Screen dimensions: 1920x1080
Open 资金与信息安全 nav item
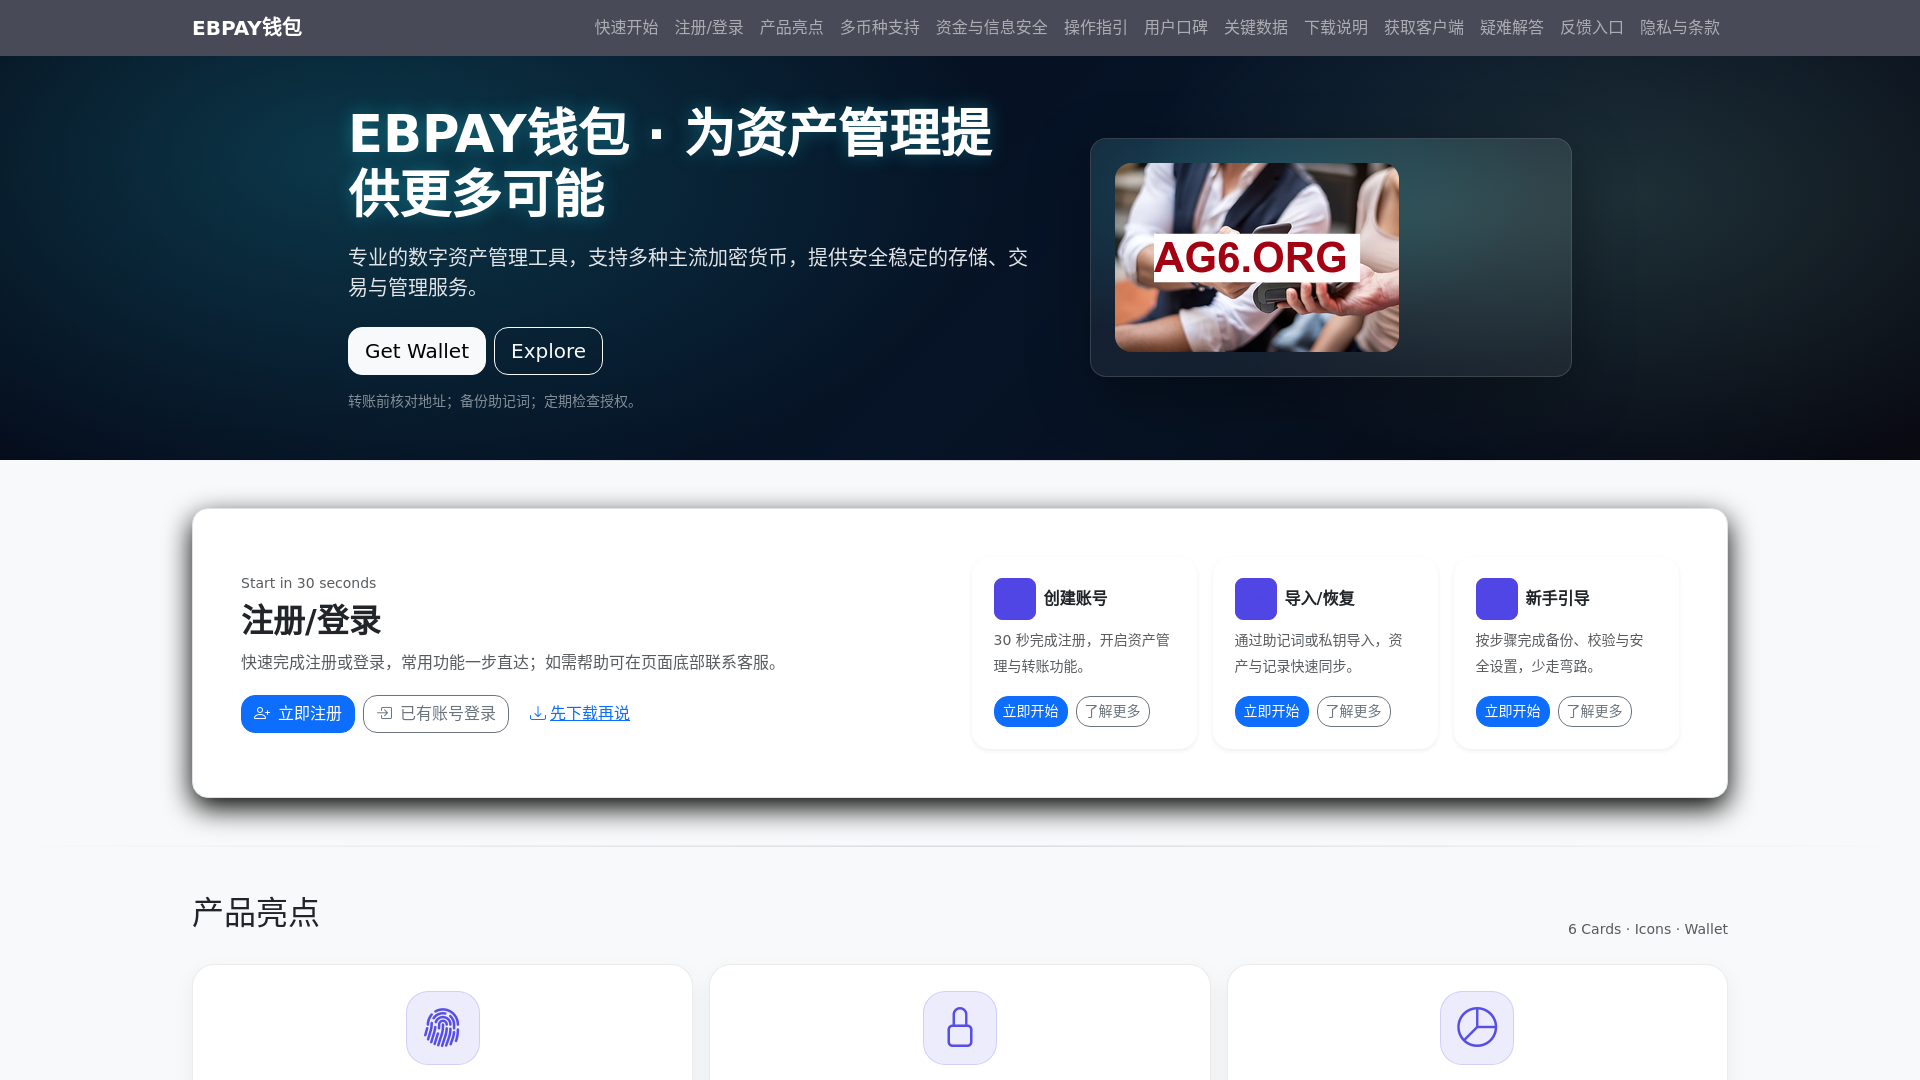(x=992, y=28)
